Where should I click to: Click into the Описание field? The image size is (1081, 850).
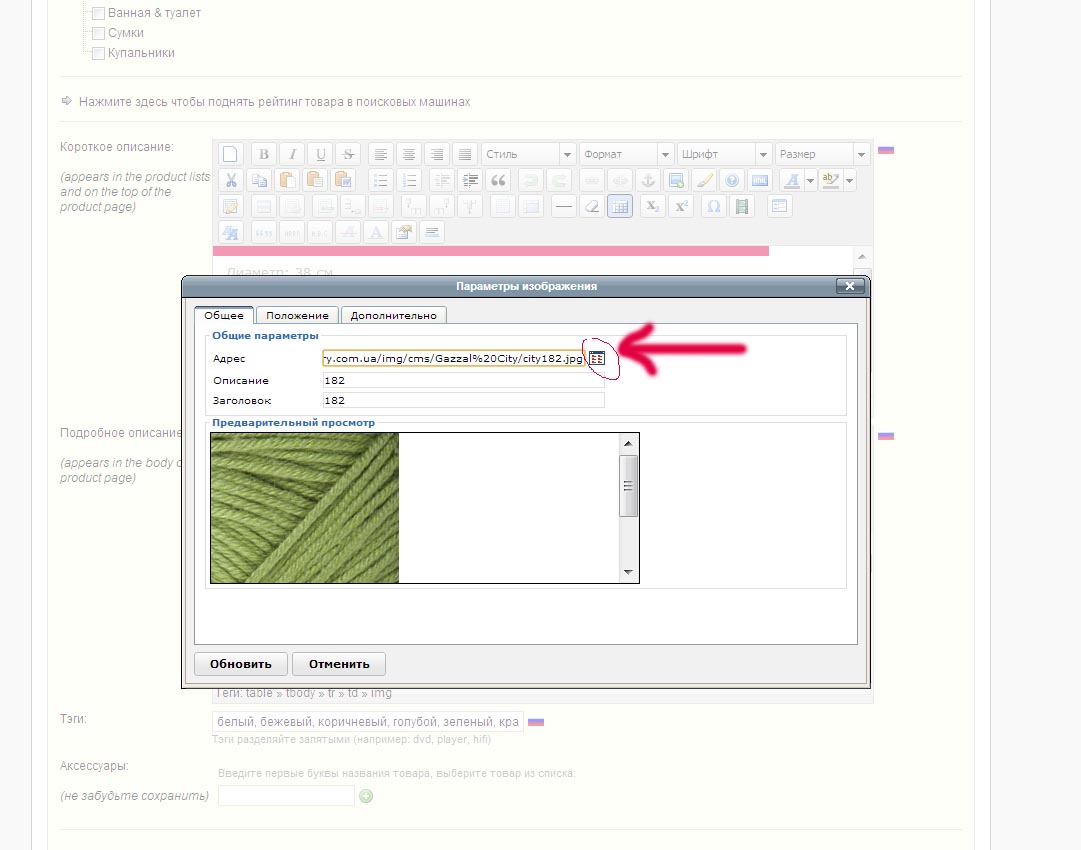coord(463,380)
